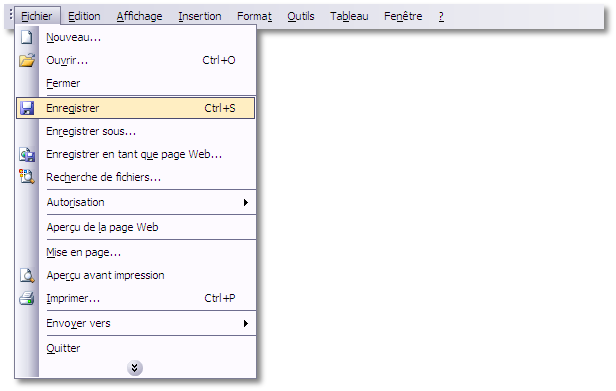This screenshot has height=391, width=616.
Task: Click the Ctrl+P shortcut text
Action: [x=220, y=298]
